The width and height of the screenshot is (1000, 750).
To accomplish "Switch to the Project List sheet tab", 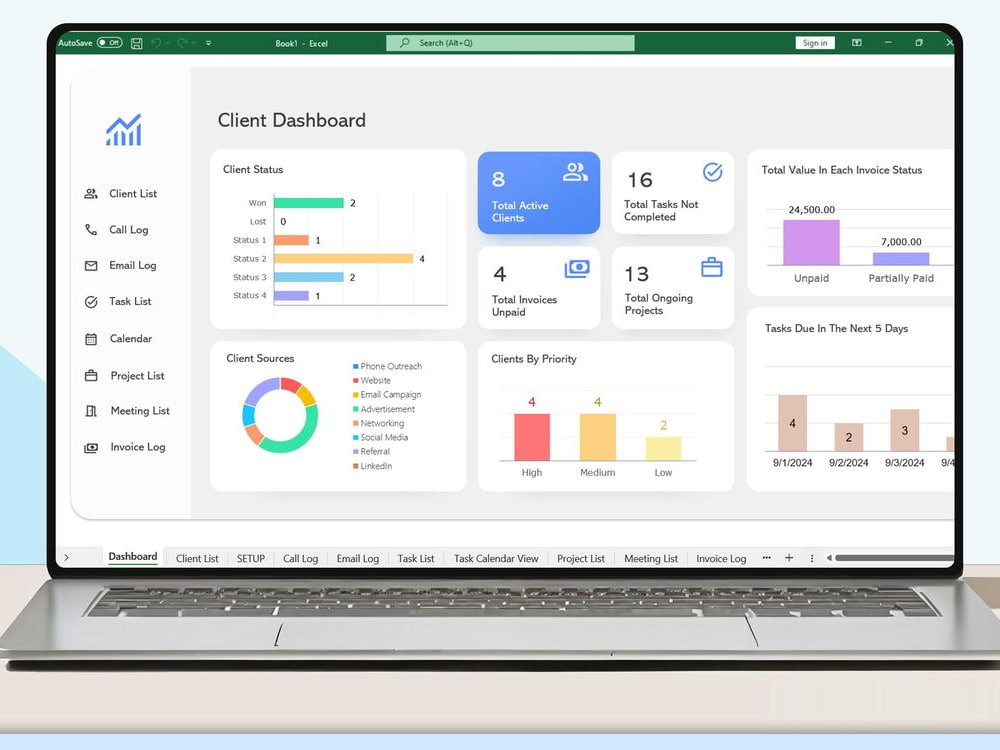I will tap(581, 559).
